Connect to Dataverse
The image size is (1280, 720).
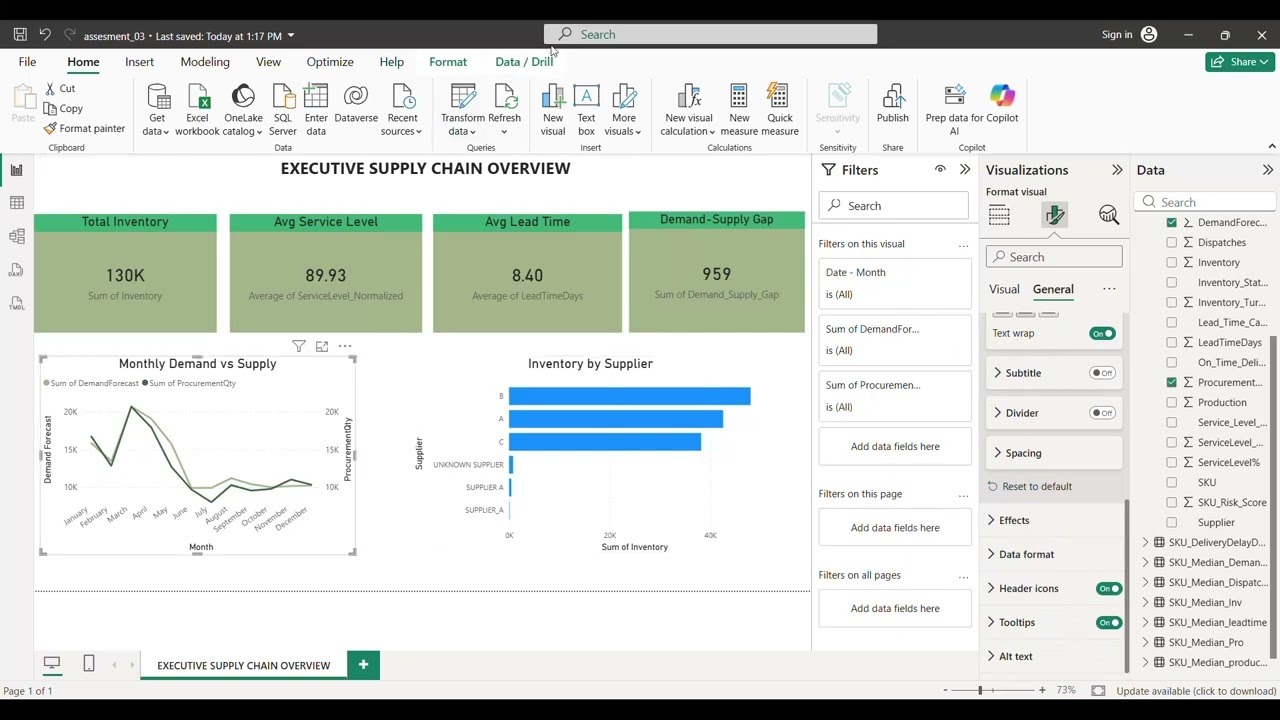point(356,104)
